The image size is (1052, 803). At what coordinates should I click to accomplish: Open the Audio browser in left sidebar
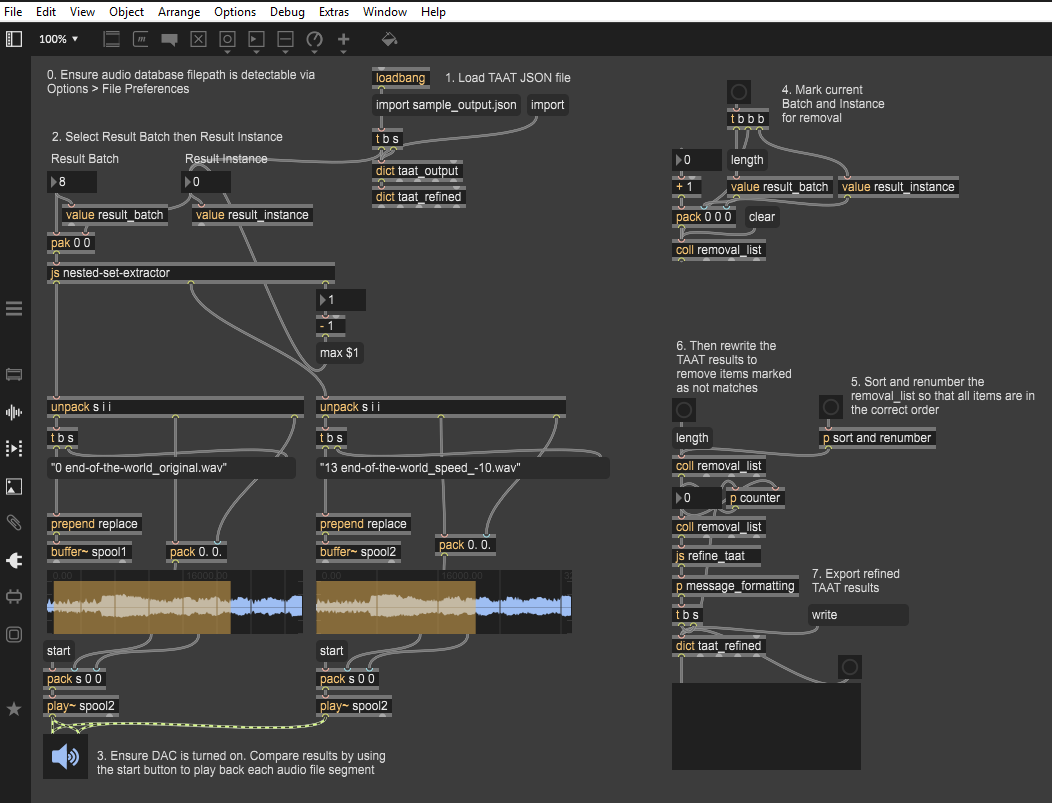coord(14,412)
